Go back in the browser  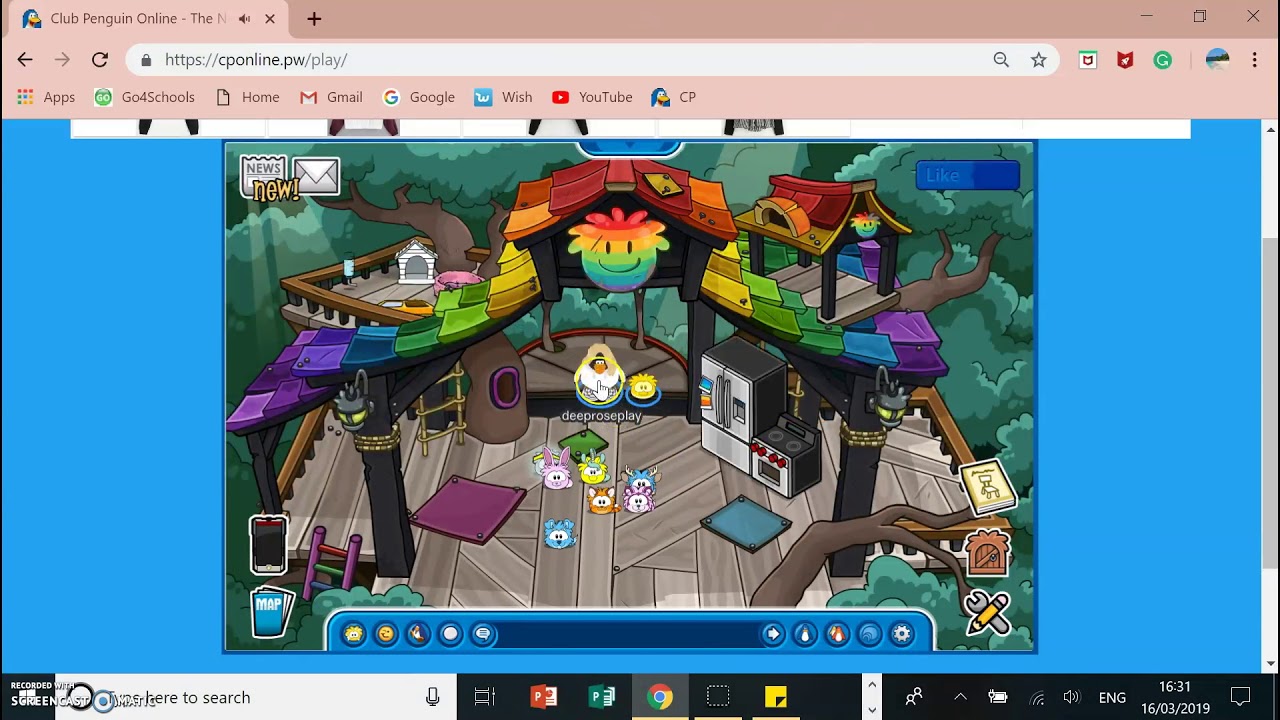pyautogui.click(x=25, y=60)
